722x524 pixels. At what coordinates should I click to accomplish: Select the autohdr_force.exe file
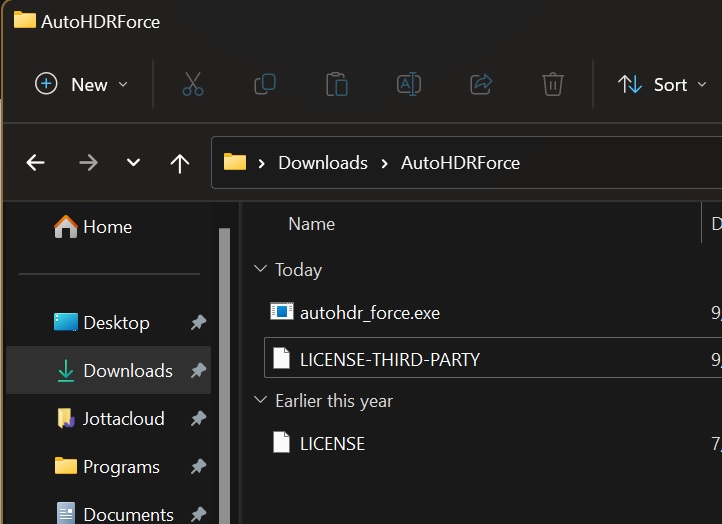(369, 313)
